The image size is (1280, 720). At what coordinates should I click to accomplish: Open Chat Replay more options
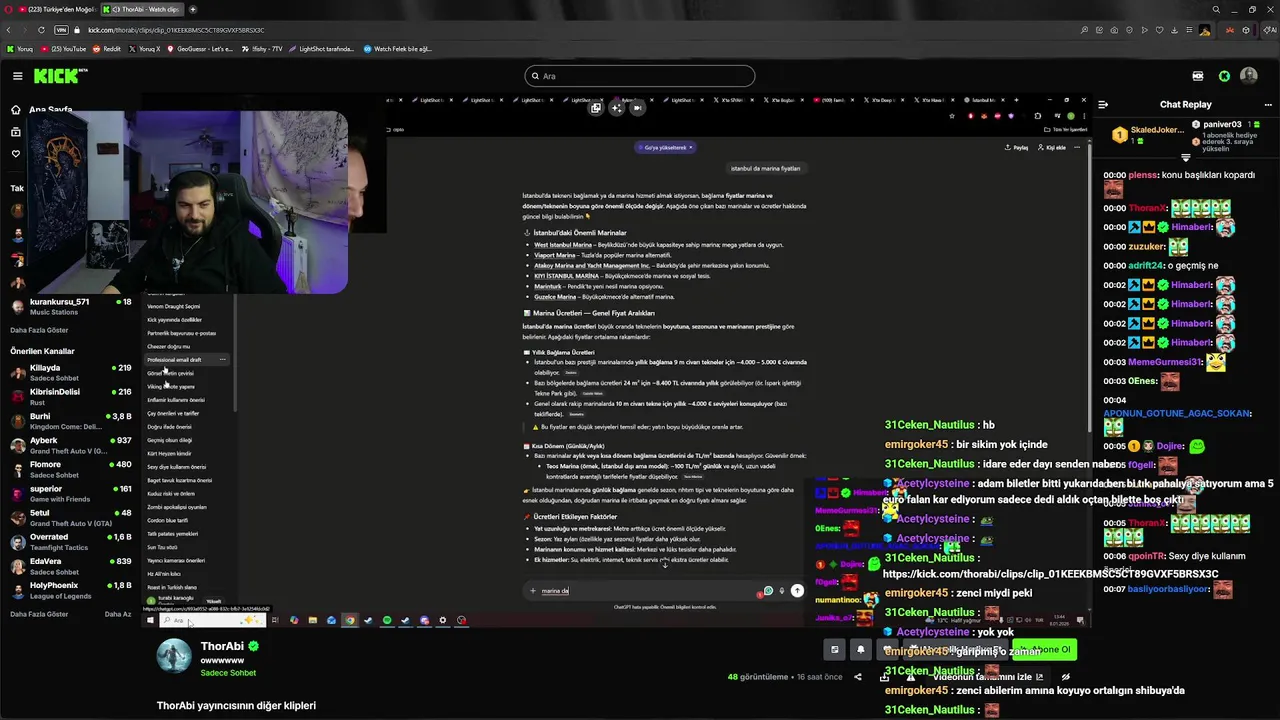point(1268,104)
